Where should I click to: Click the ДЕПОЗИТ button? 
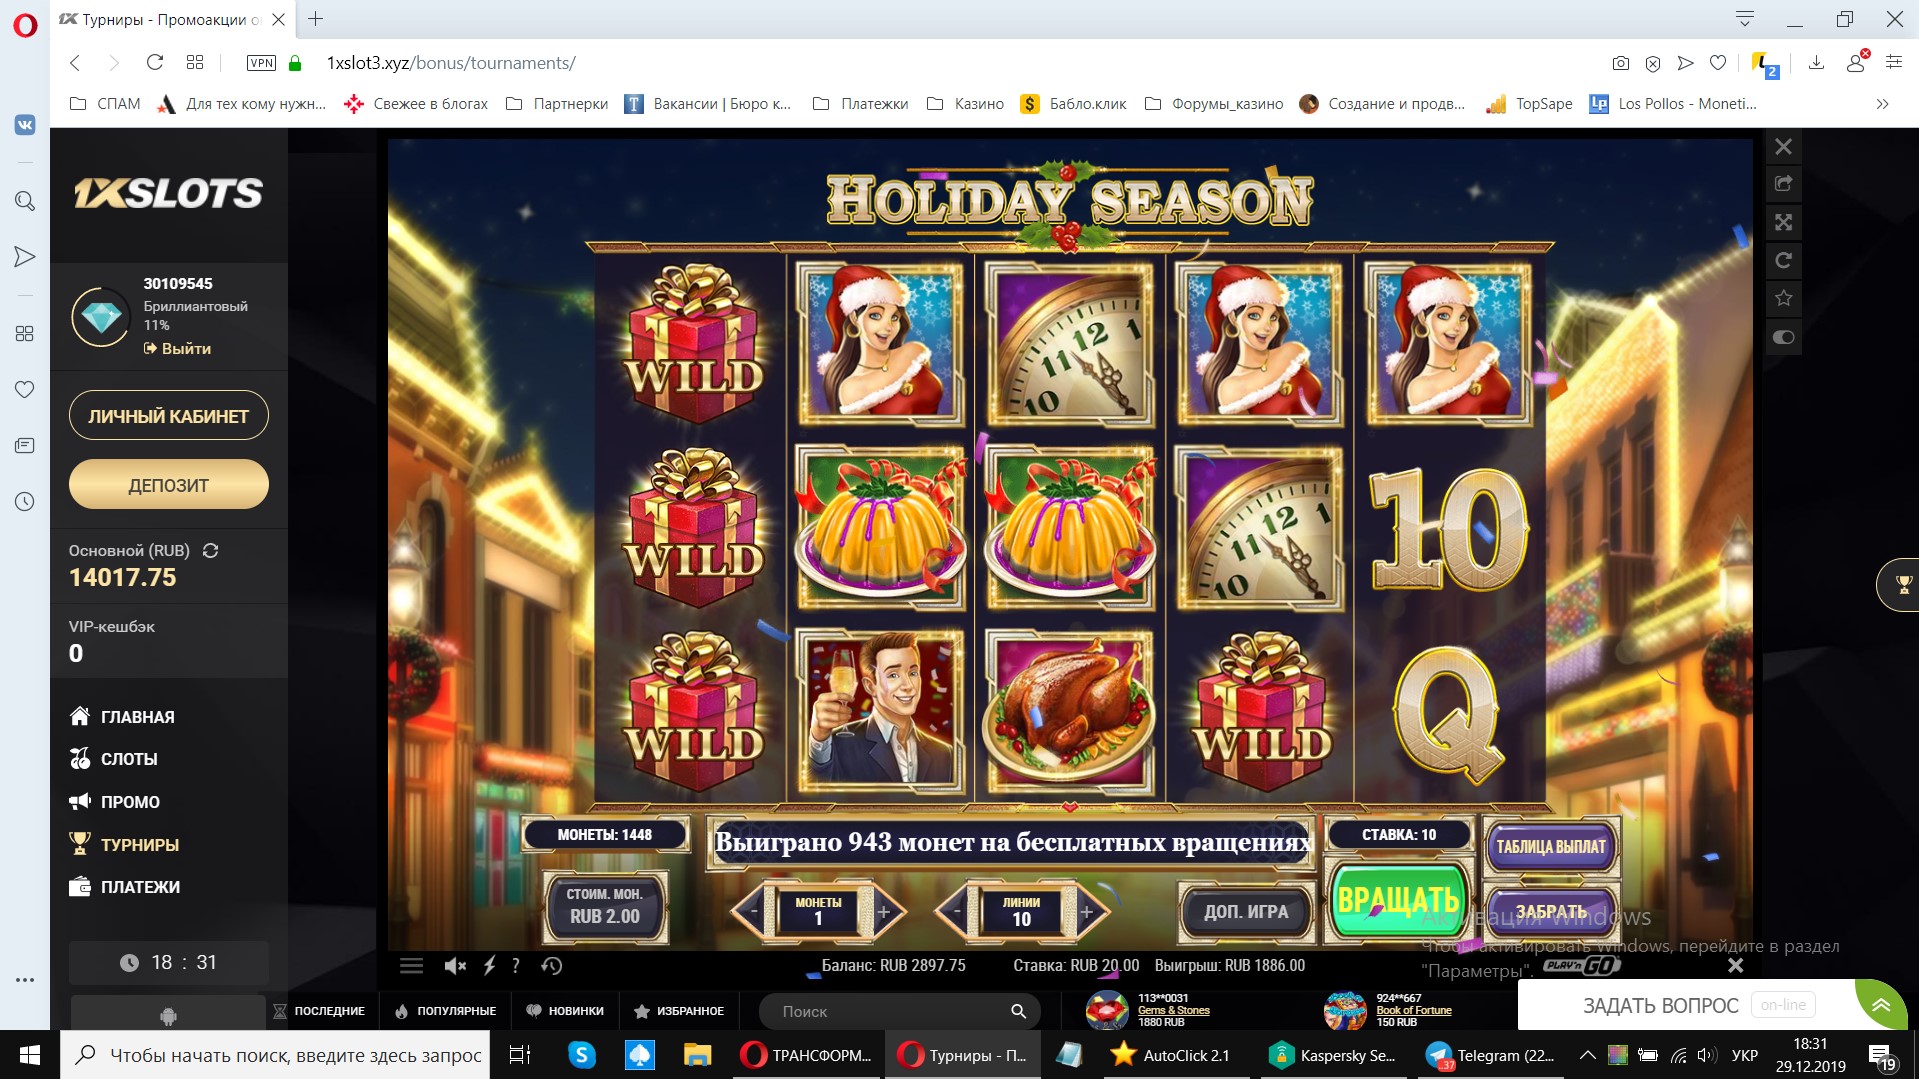pyautogui.click(x=168, y=485)
